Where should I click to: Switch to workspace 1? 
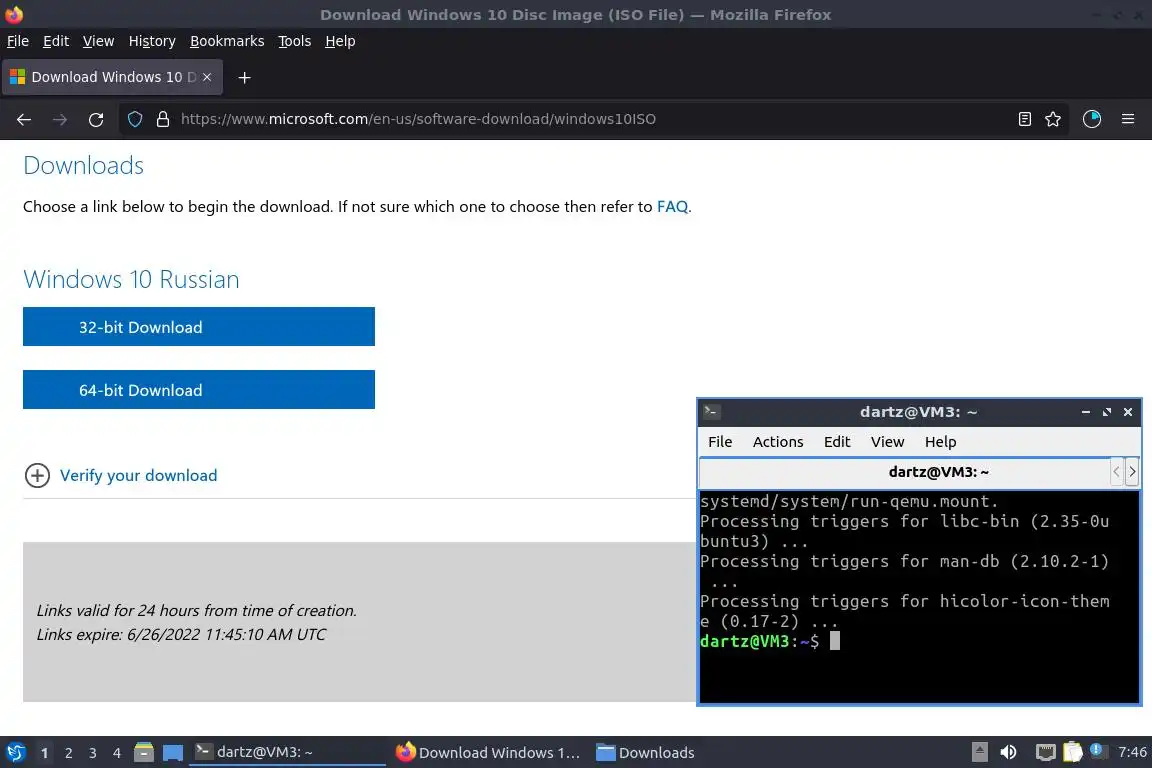point(44,753)
